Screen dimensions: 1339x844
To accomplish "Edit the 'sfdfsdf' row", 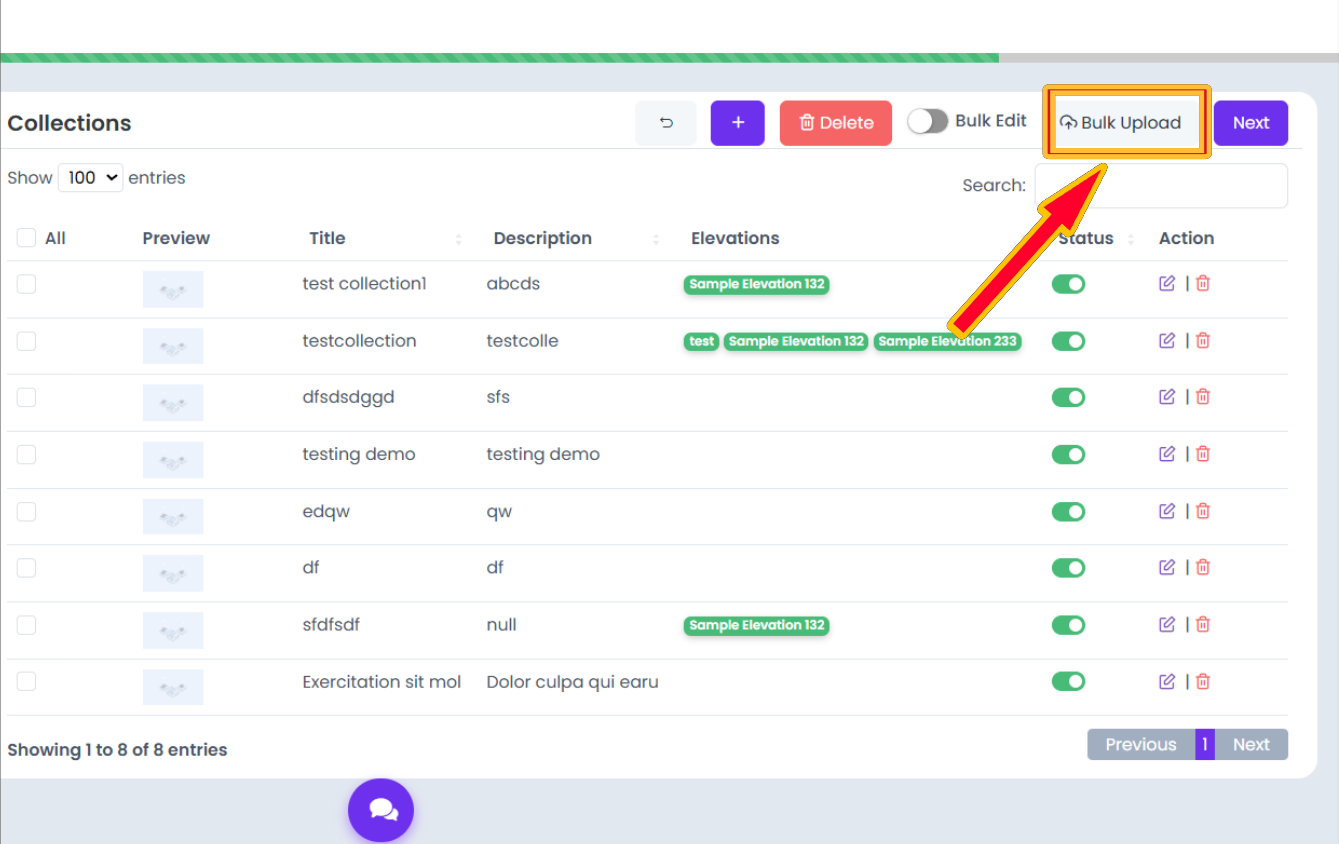I will 1167,624.
